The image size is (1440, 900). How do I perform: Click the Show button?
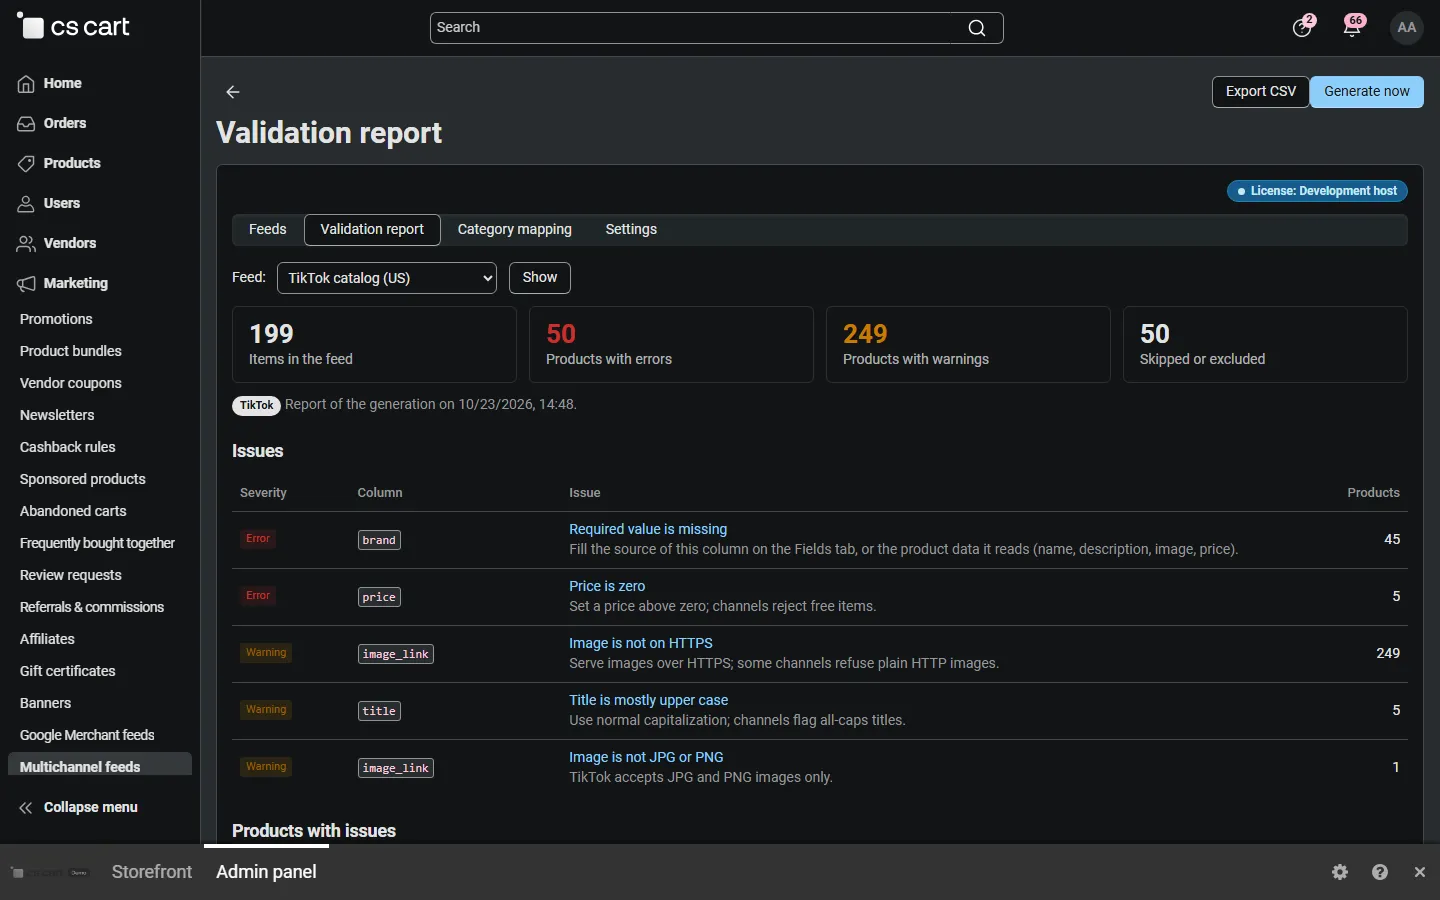pos(540,278)
